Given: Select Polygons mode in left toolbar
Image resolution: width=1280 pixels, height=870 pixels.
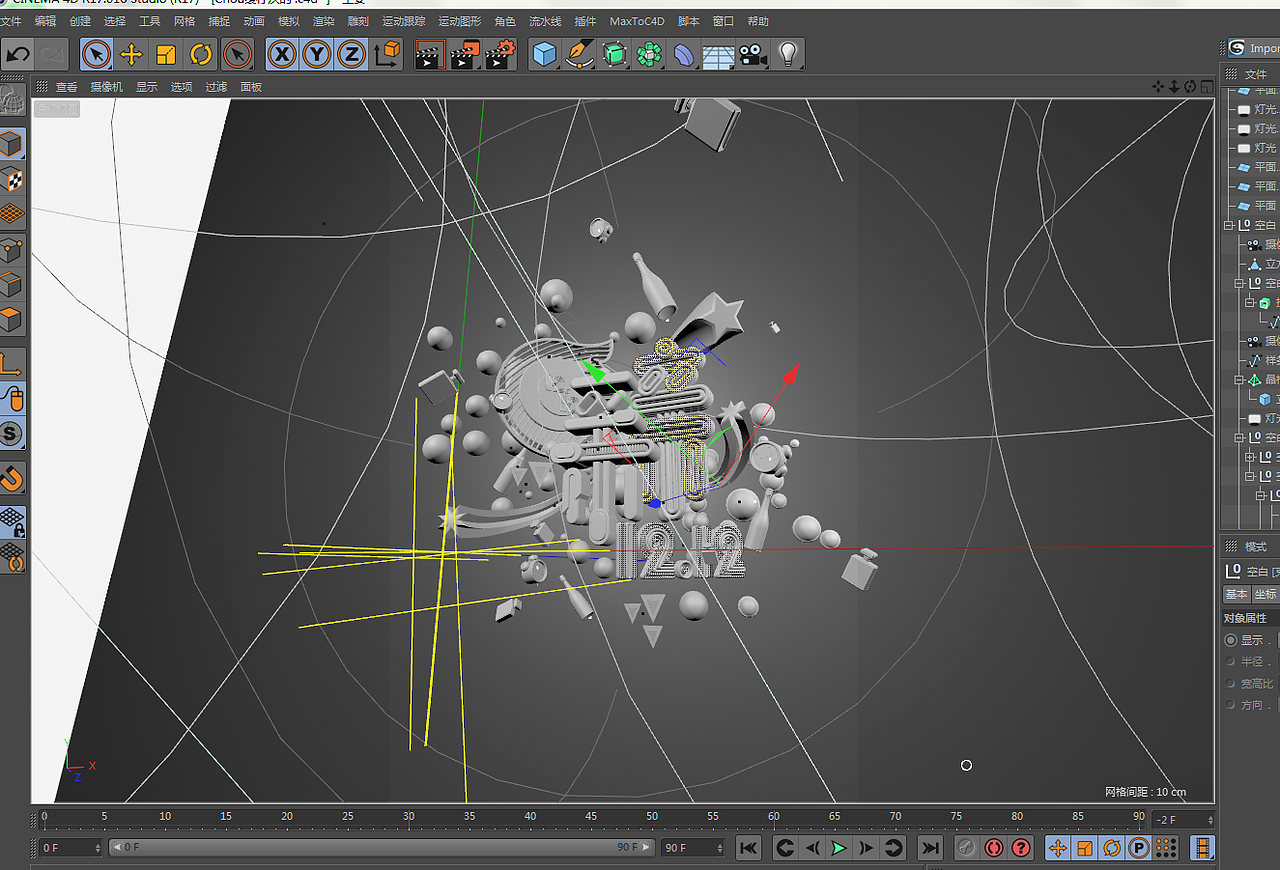Looking at the screenshot, I should [12, 320].
